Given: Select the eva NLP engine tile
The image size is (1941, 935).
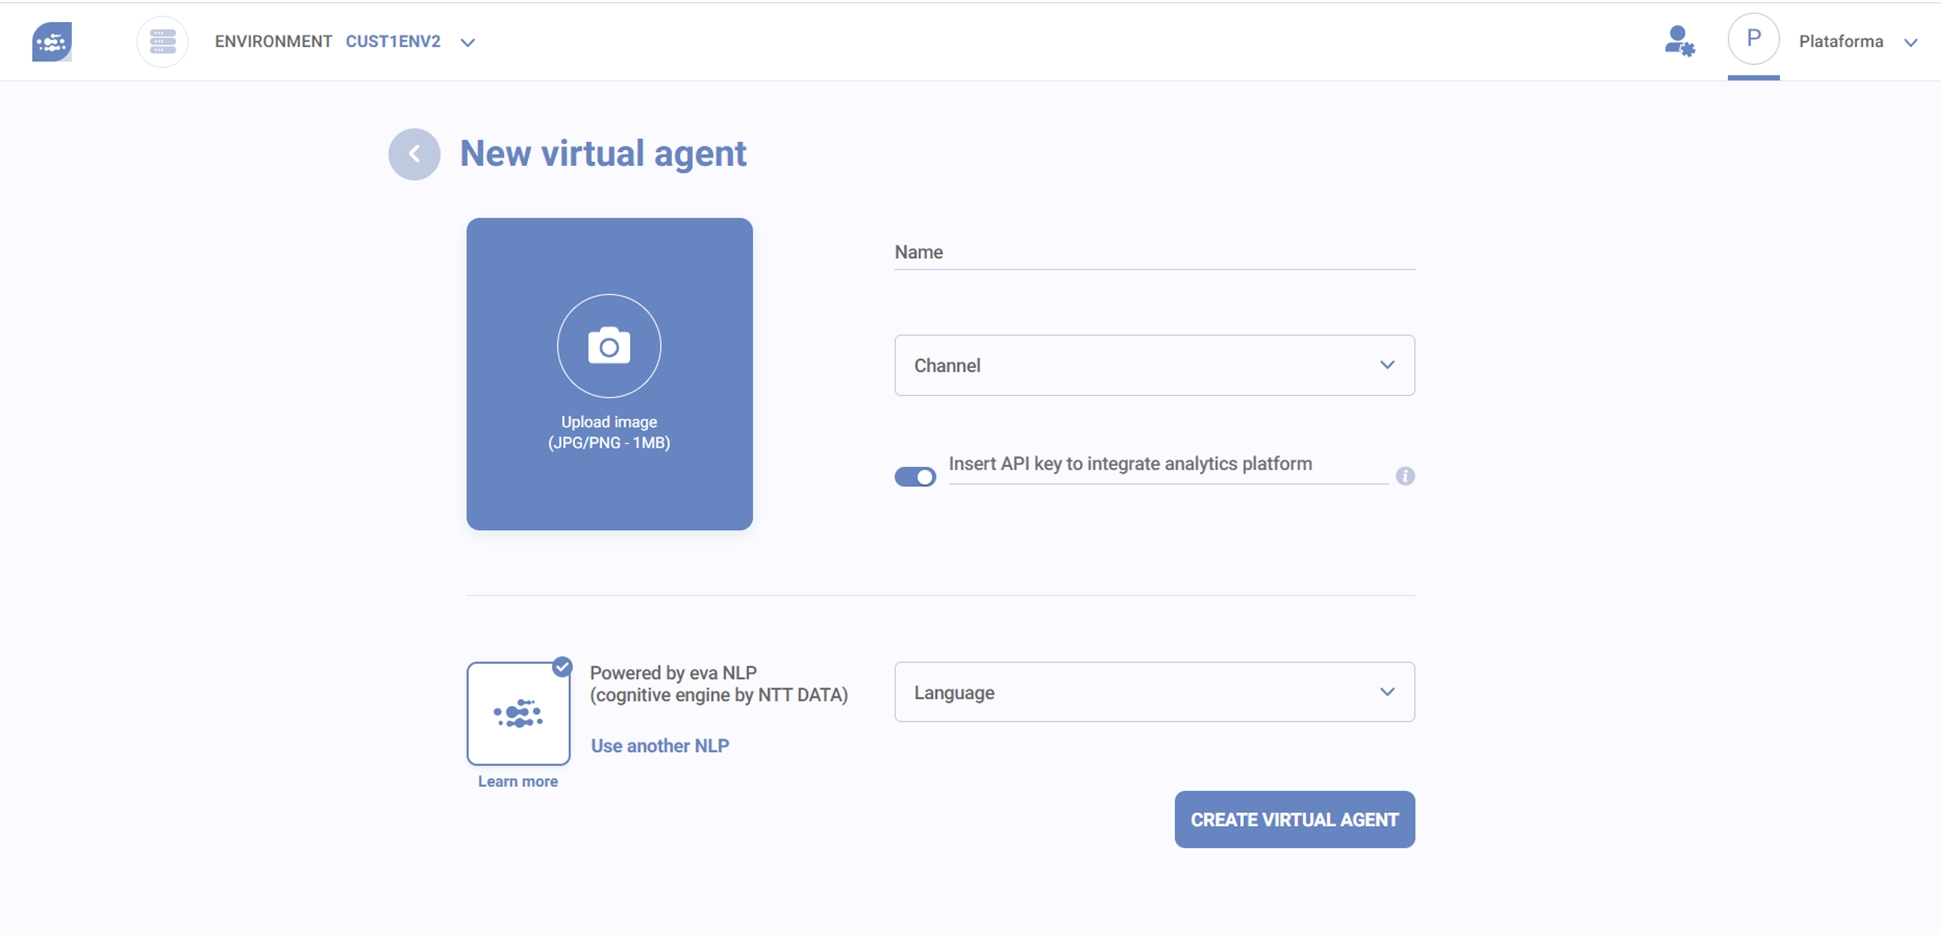Looking at the screenshot, I should [x=518, y=714].
